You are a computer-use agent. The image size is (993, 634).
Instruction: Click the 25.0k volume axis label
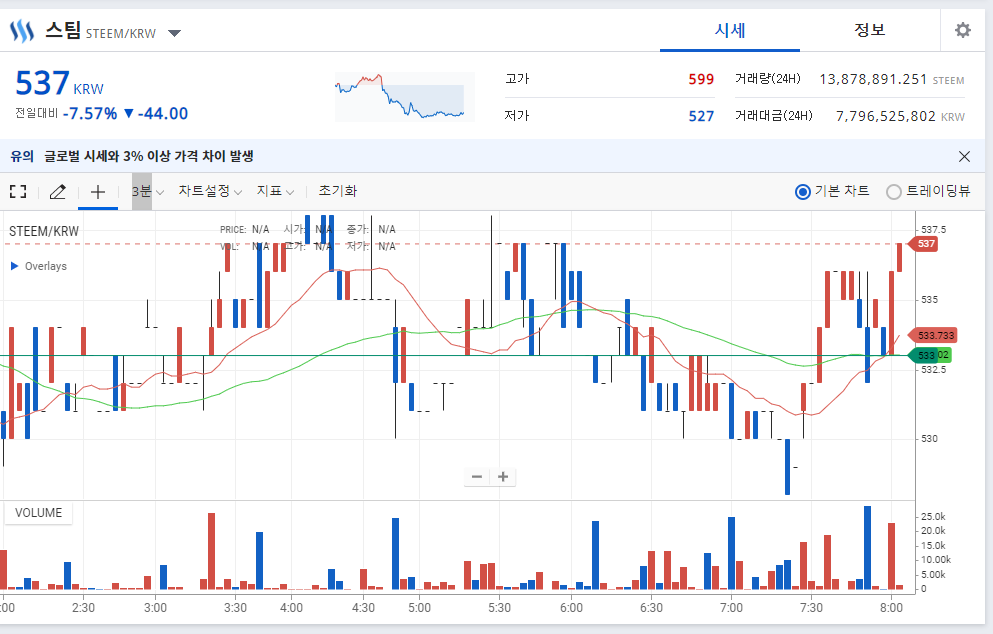pyautogui.click(x=932, y=517)
